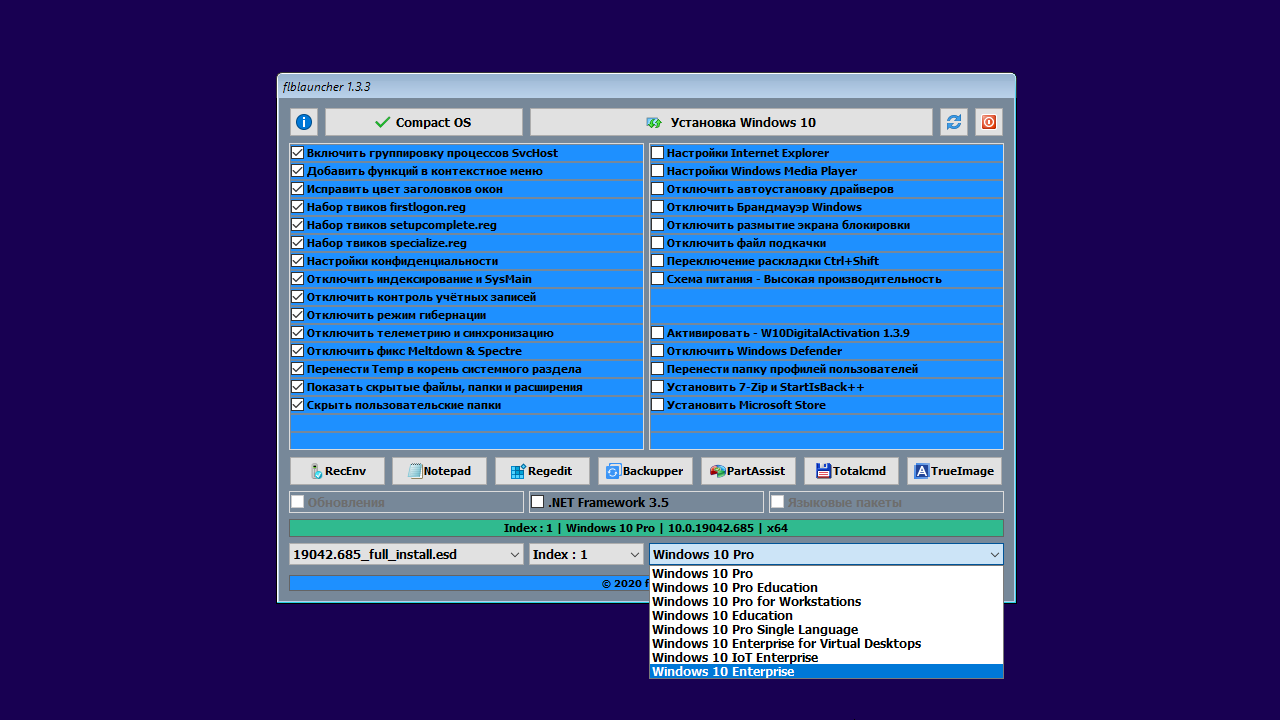Click the red power-off icon button
Viewport: 1280px width, 720px height.
tap(988, 122)
